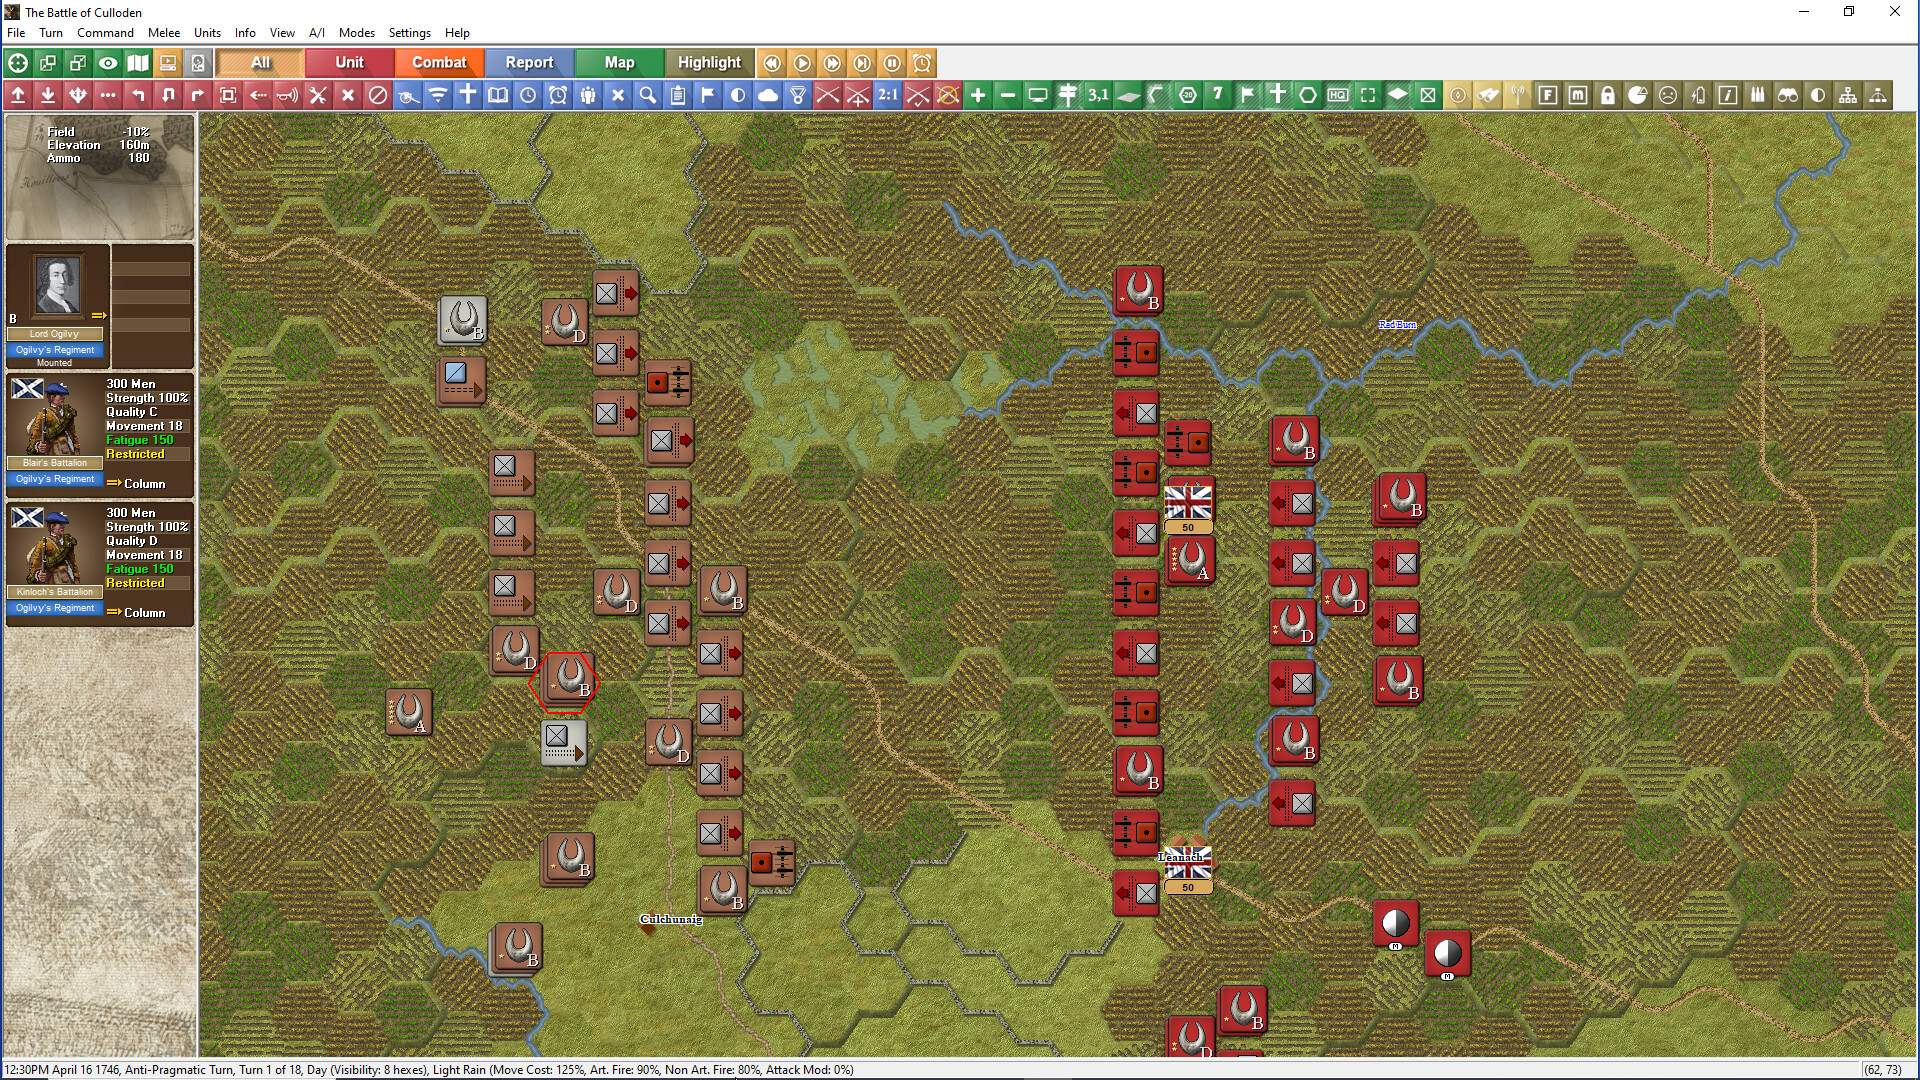1920x1080 pixels.
Task: Select Kinloch's Battalion unit card
Action: (x=100, y=564)
